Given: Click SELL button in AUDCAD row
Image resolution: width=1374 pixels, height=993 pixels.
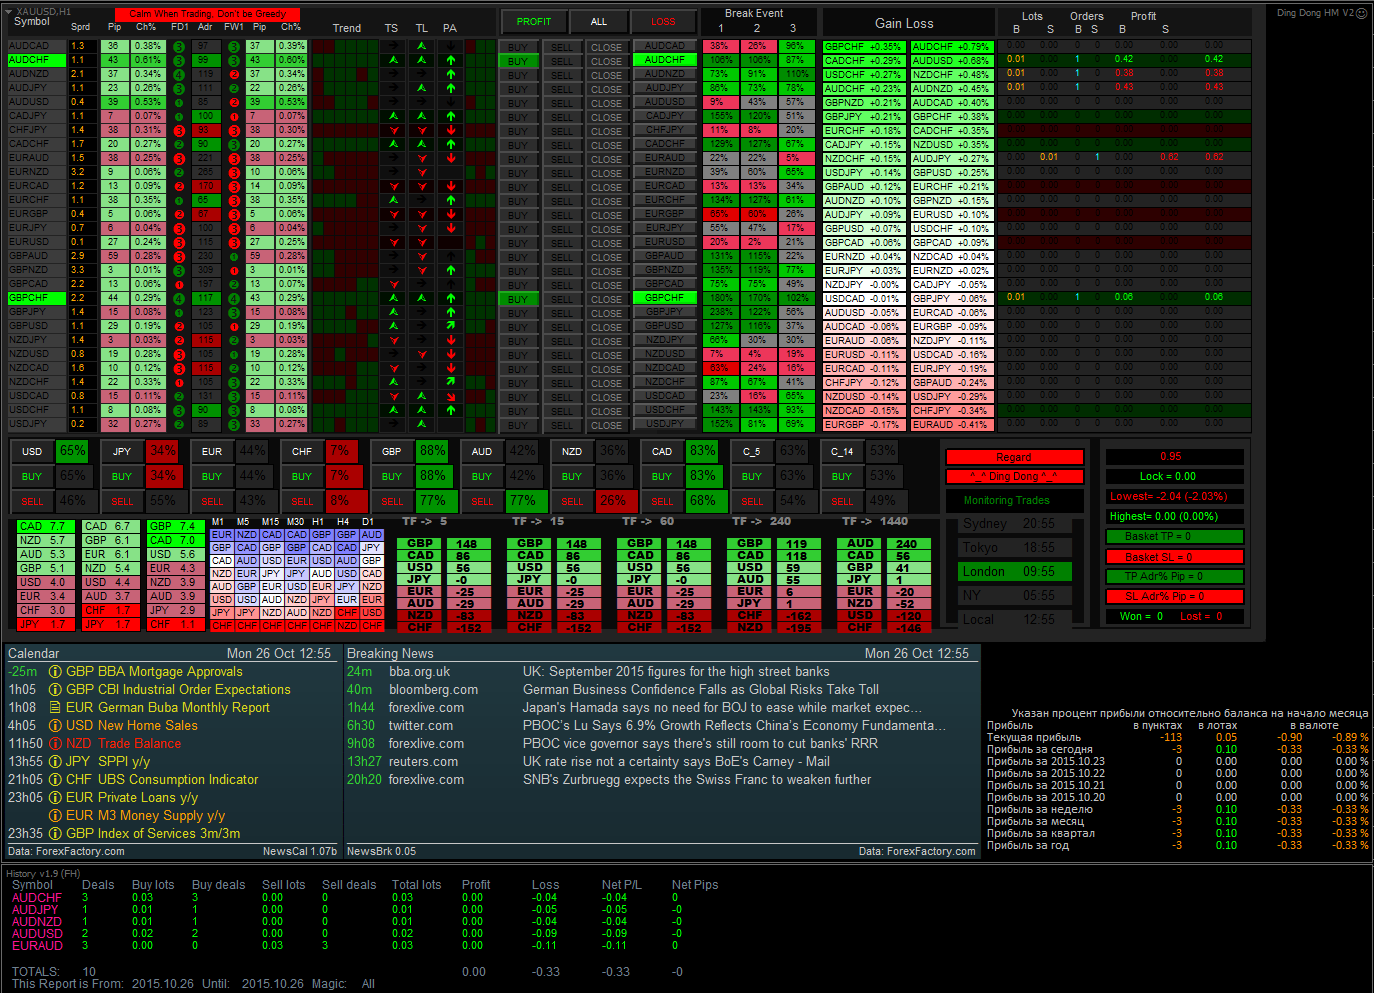Looking at the screenshot, I should (x=563, y=46).
